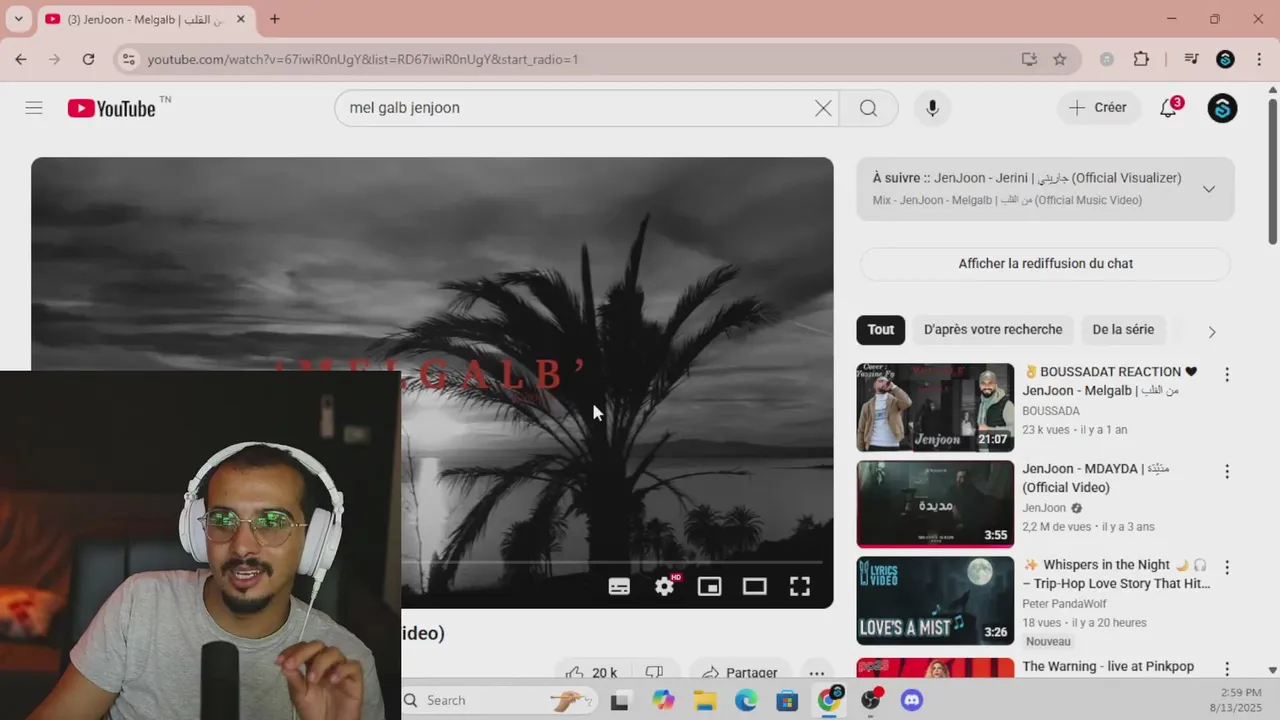Open the notifications bell
The width and height of the screenshot is (1280, 720).
click(1169, 108)
